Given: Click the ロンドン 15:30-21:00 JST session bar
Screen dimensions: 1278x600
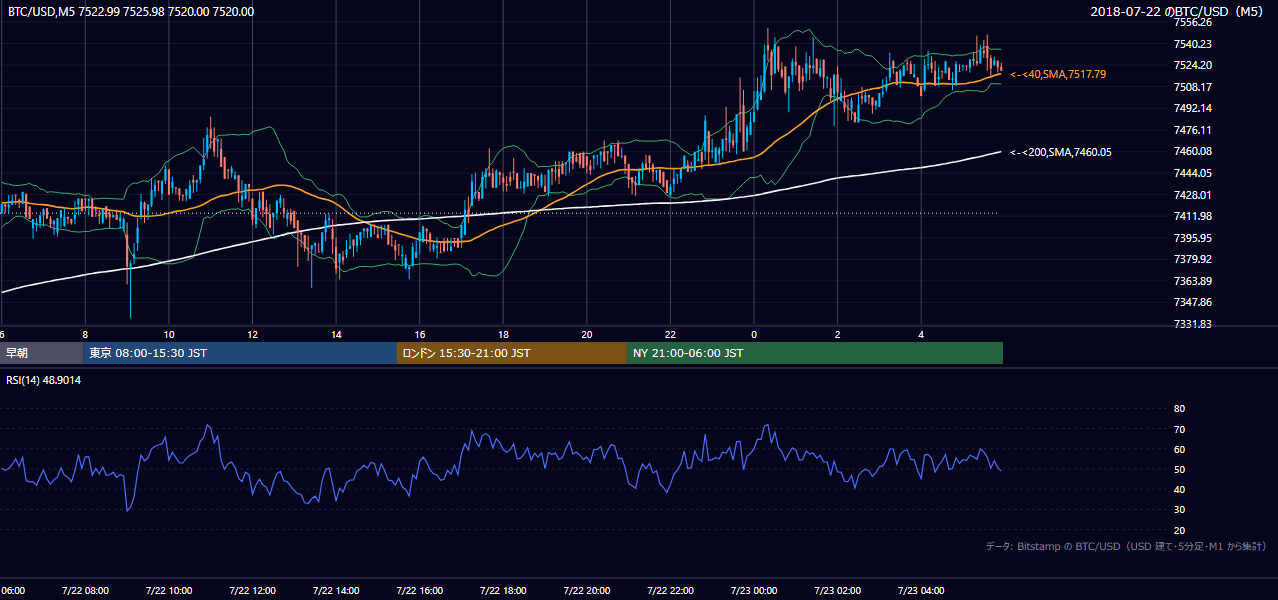Looking at the screenshot, I should [x=512, y=353].
